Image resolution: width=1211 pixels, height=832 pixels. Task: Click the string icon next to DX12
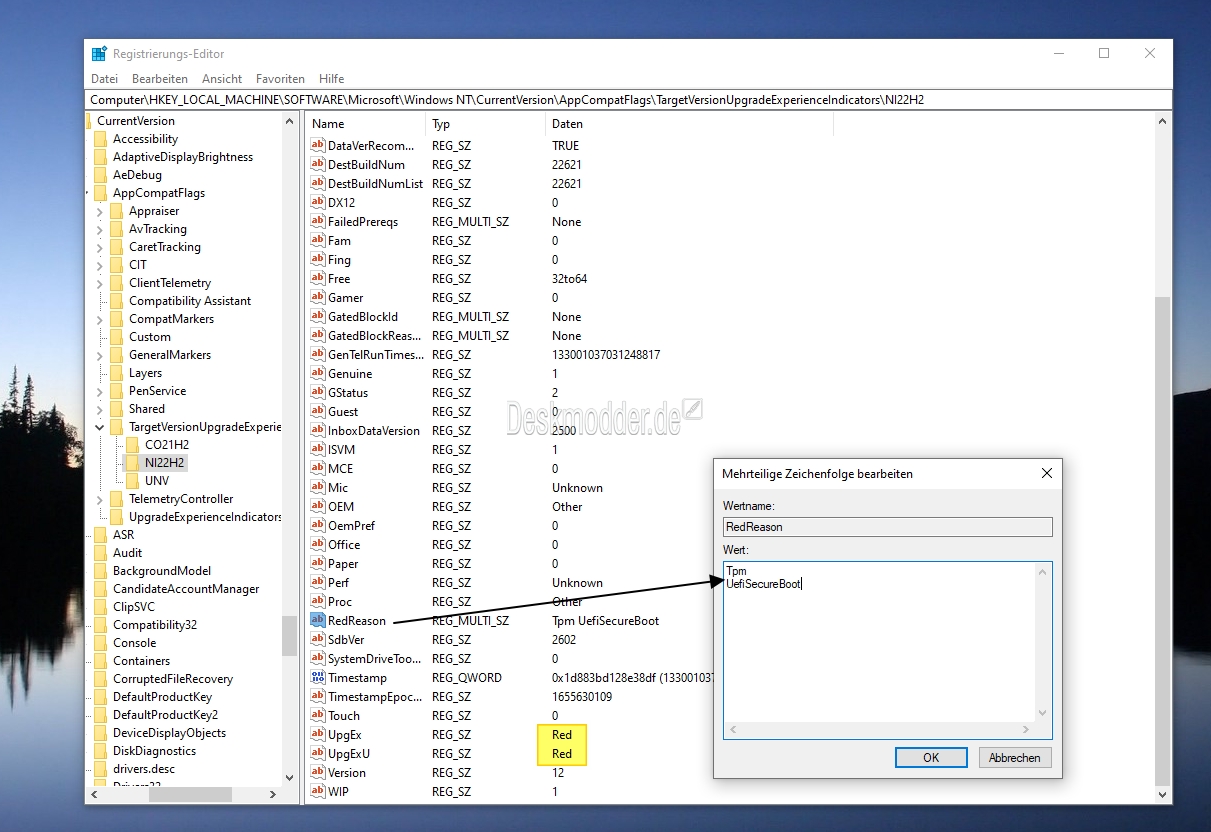318,202
